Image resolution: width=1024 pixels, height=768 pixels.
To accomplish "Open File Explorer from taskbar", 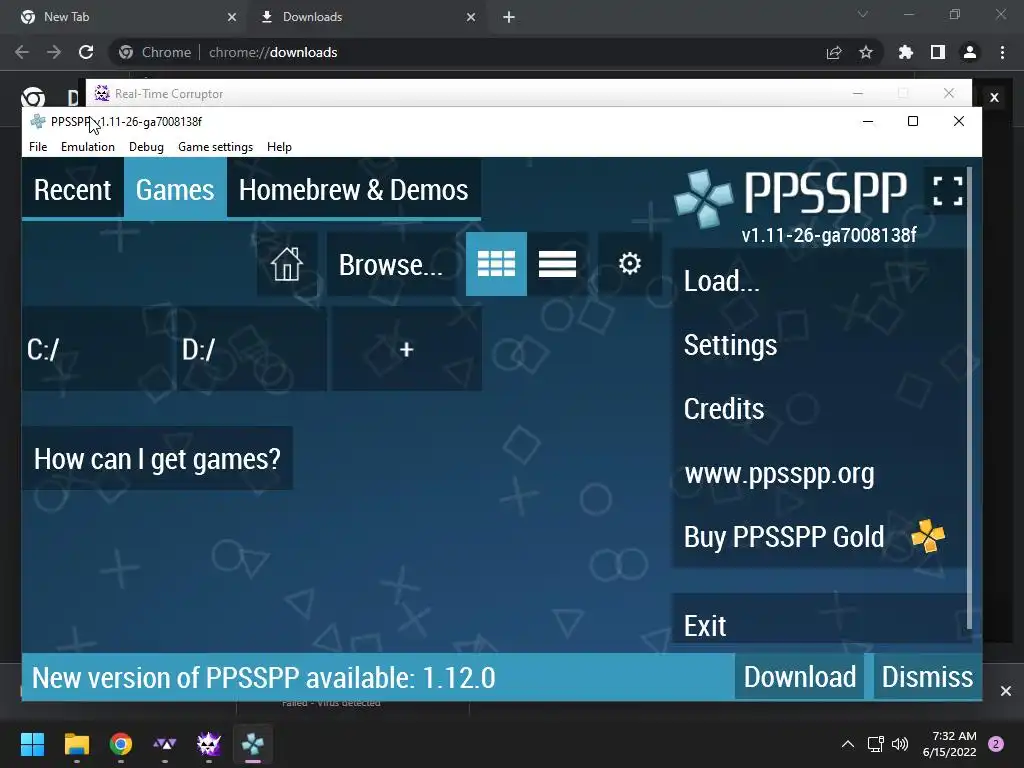I will click(76, 744).
